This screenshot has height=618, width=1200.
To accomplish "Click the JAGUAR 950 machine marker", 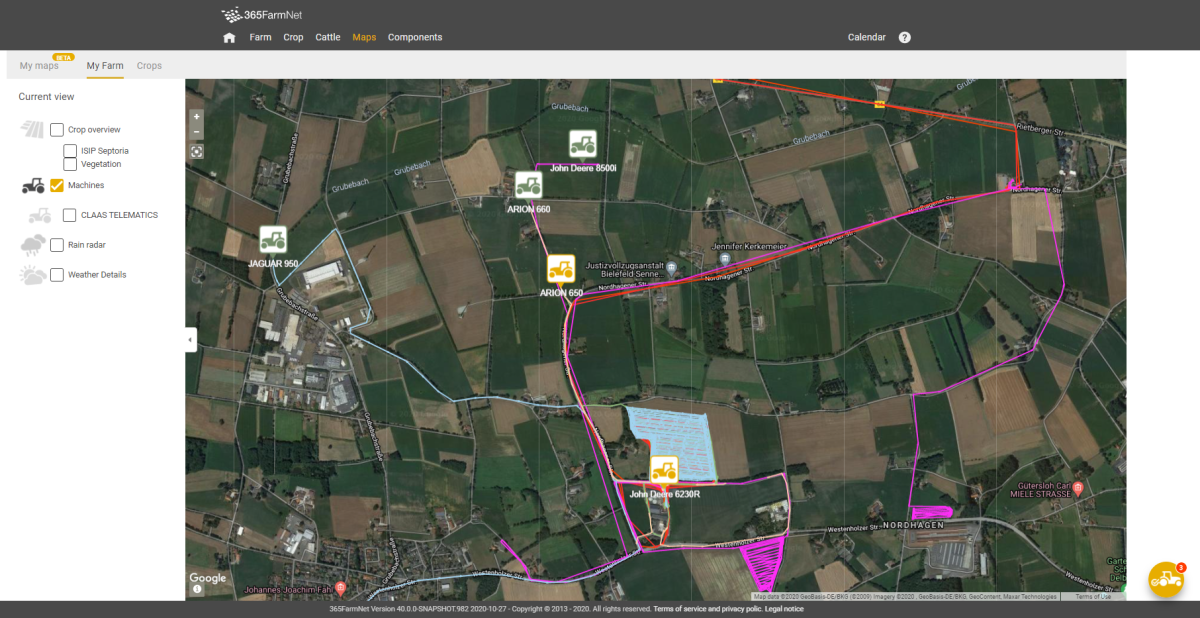I will (273, 239).
